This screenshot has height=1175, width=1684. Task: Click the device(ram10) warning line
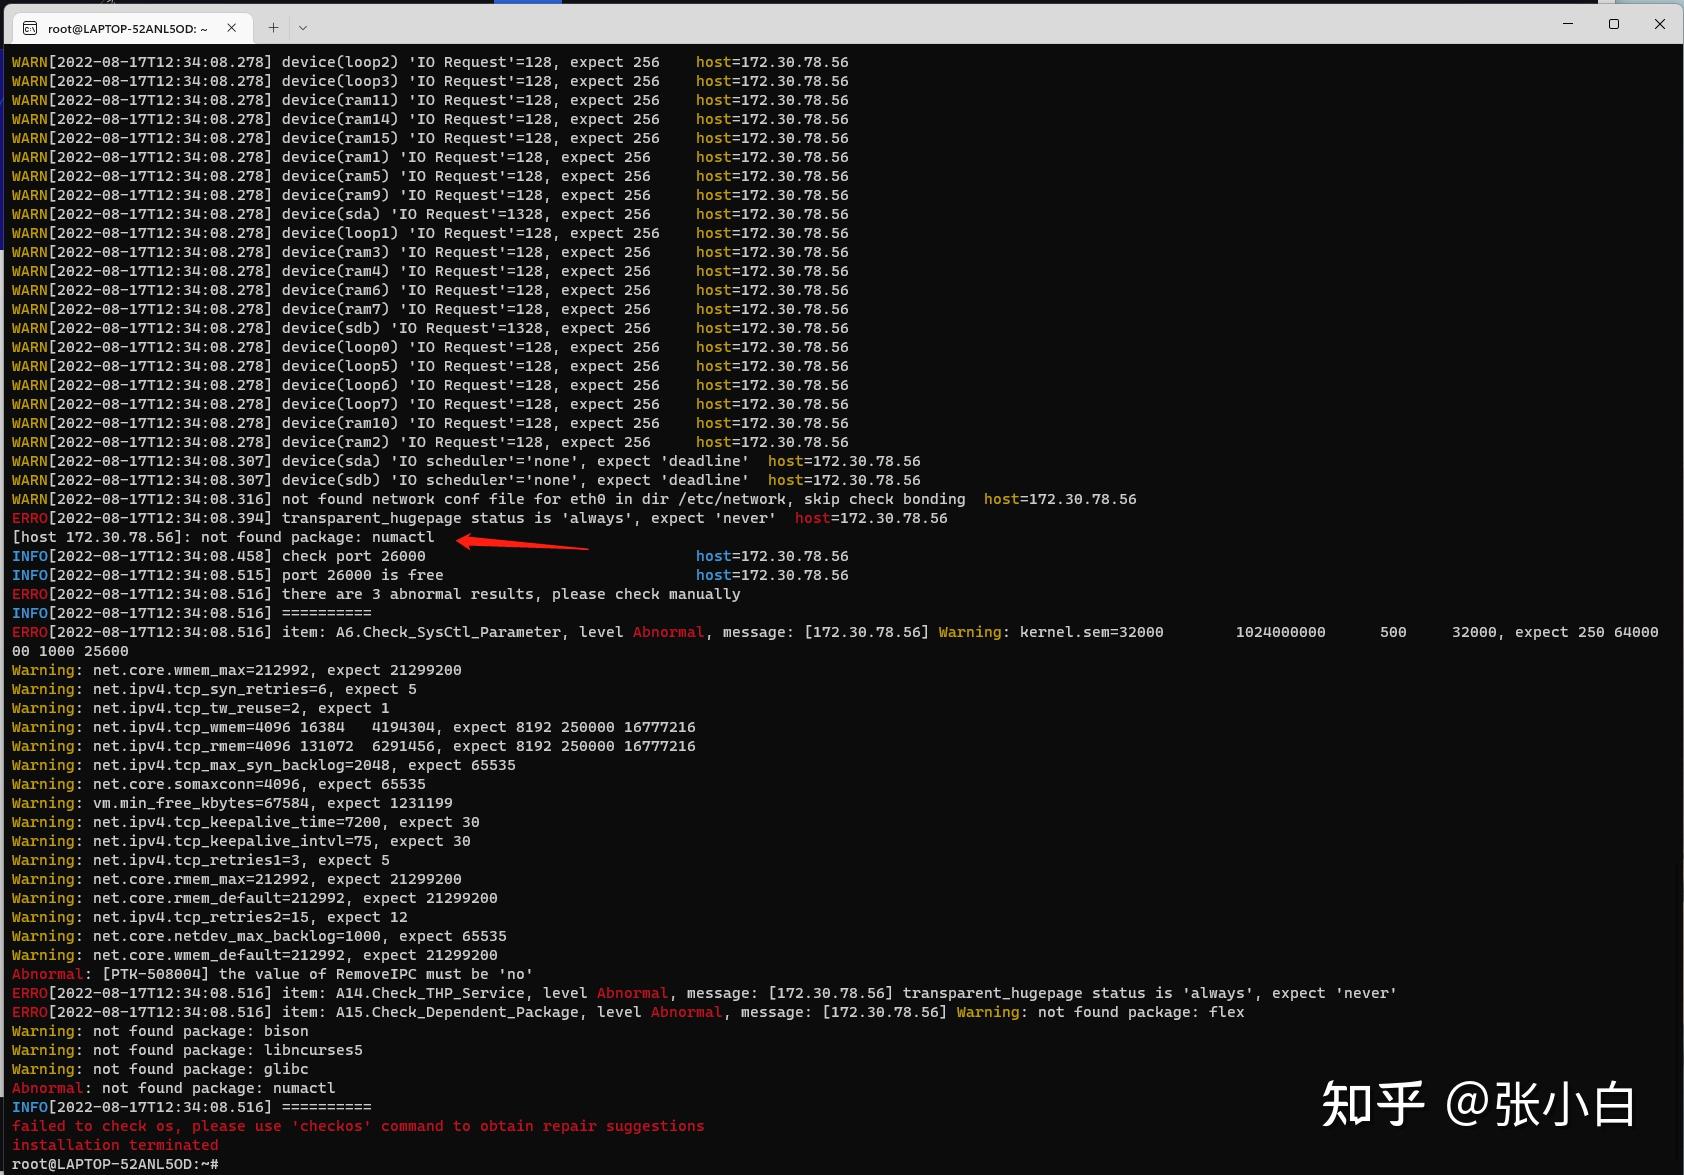(430, 423)
